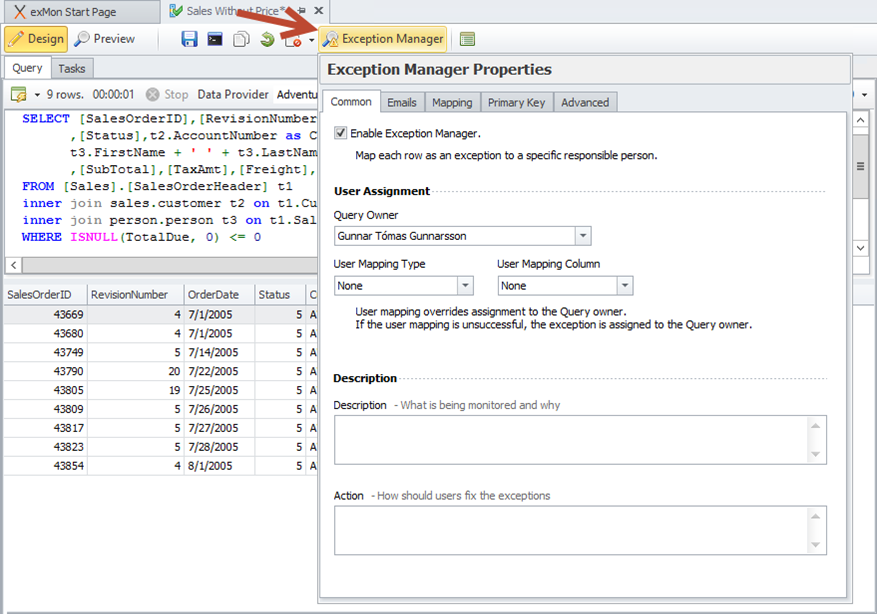Close the Sales Without Price tab

(x=319, y=11)
